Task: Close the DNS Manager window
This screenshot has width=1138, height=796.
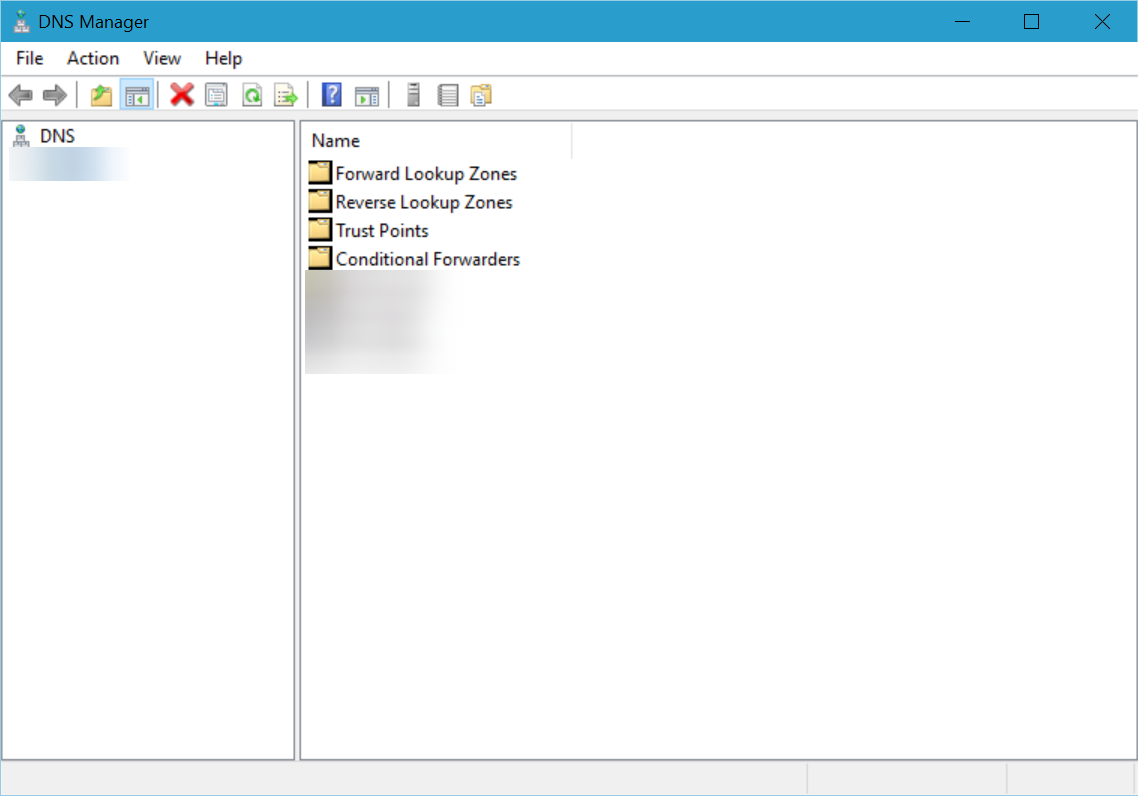Action: 1102,22
